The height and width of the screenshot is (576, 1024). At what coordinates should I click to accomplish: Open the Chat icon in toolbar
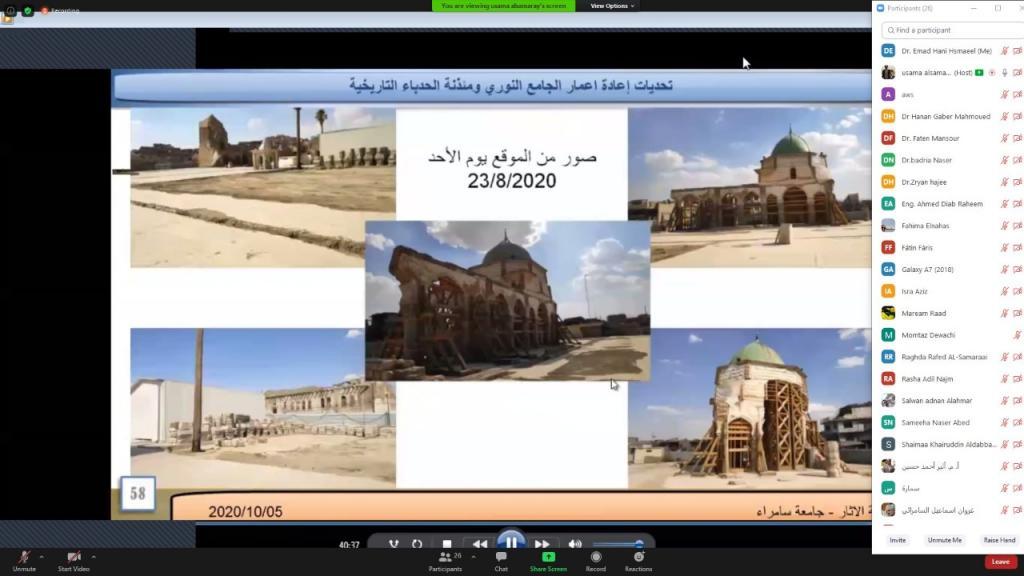pos(501,557)
